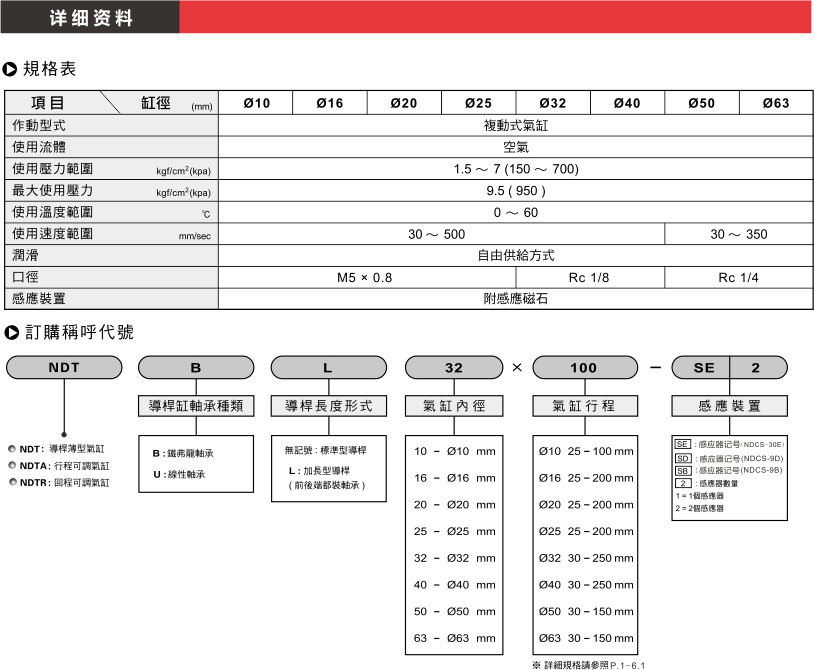Click the bullet icon beside 規格表 heading
815x670 pixels.
tap(11, 69)
